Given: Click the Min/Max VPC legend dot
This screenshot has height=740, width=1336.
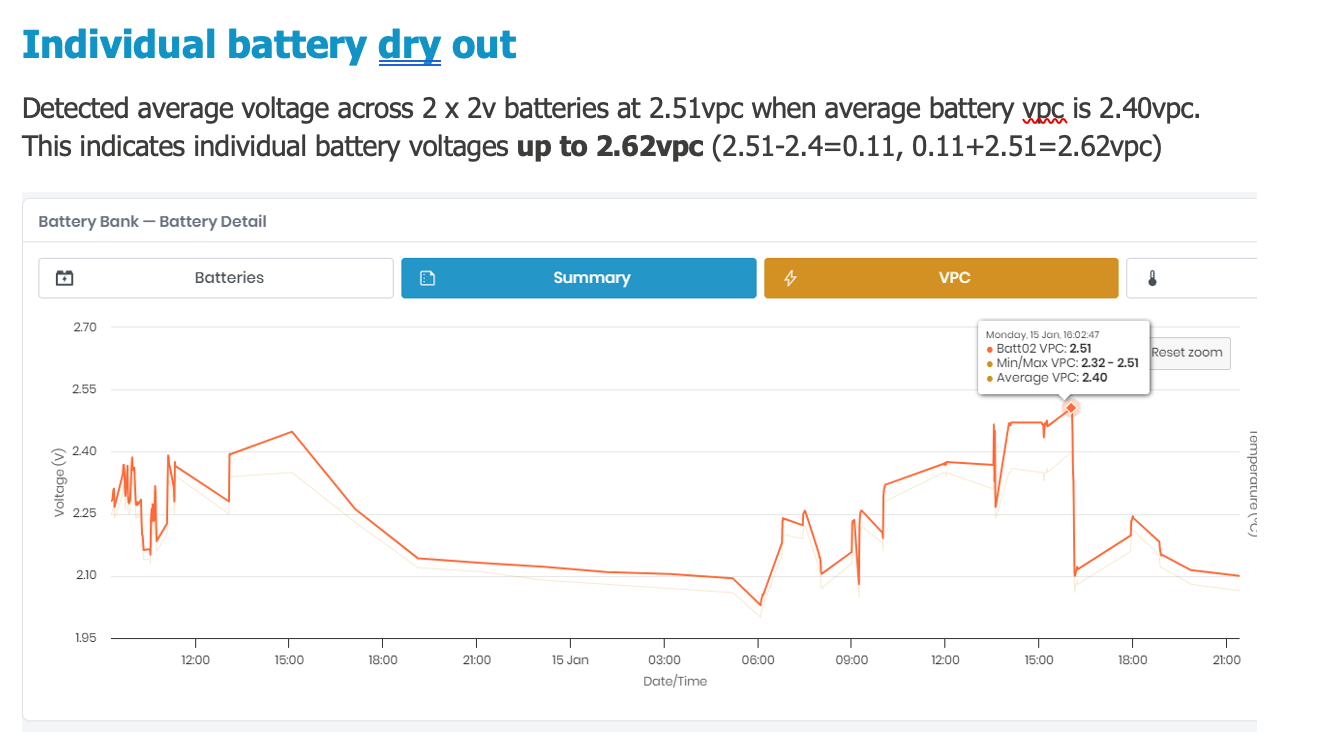Looking at the screenshot, I should pos(990,364).
